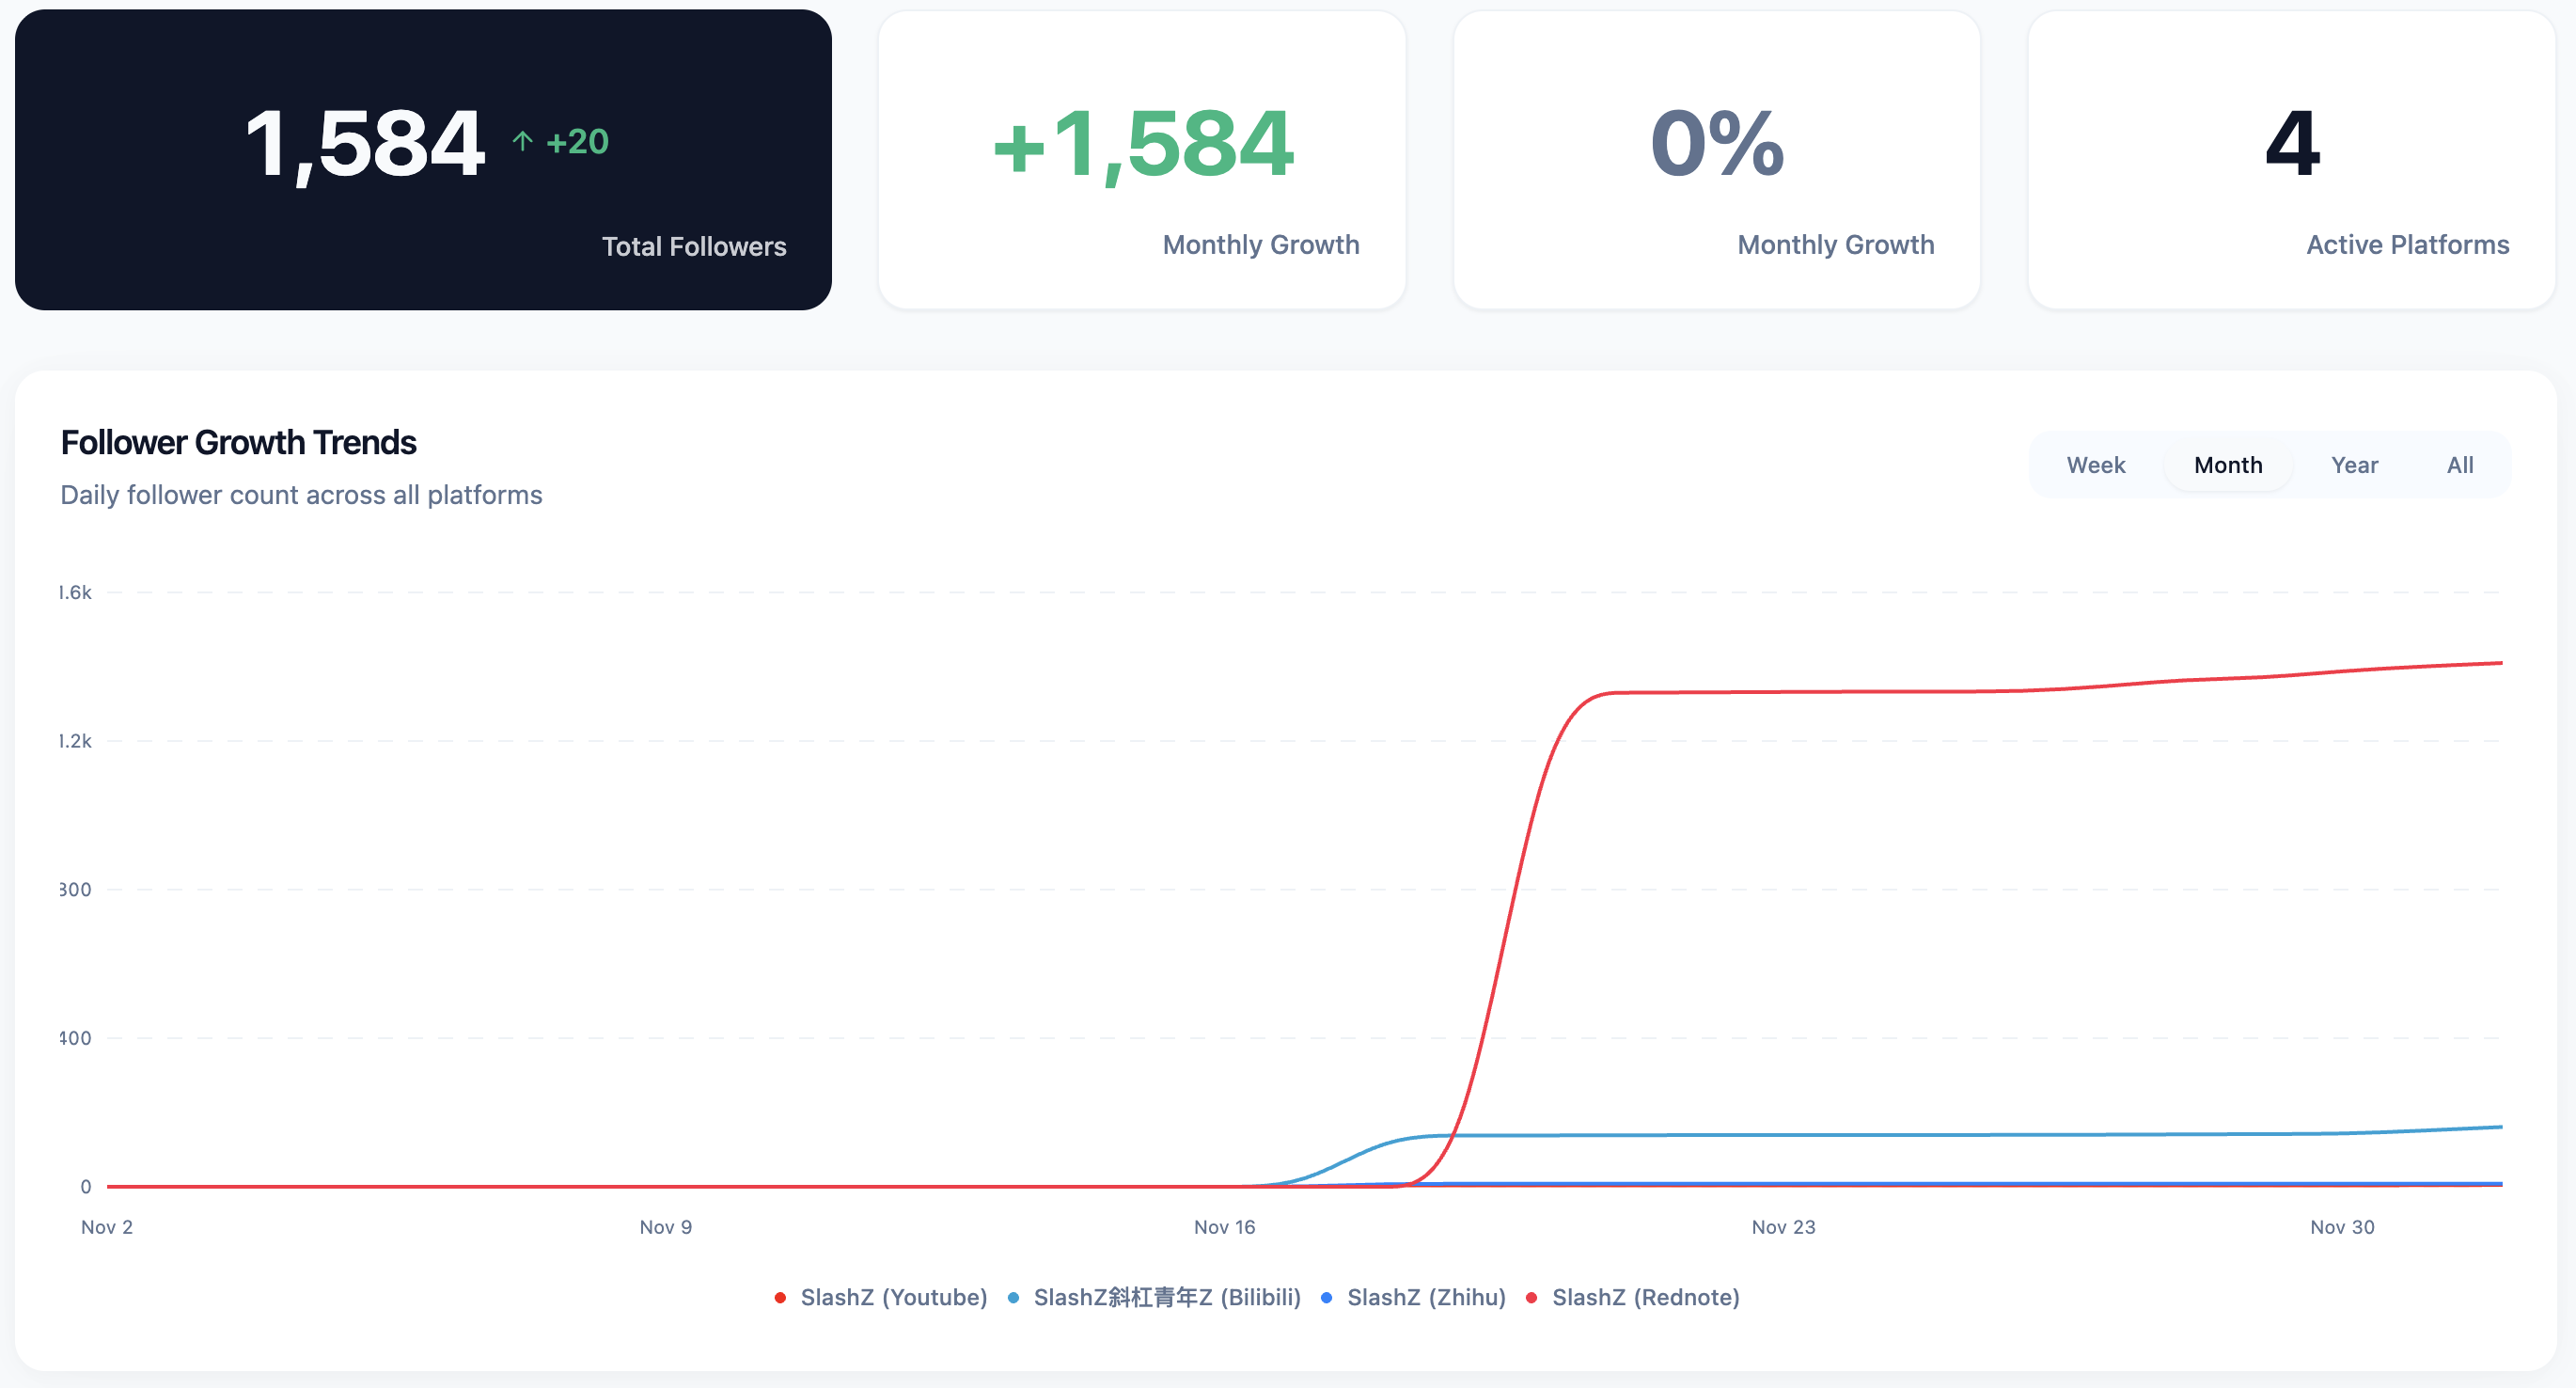Click the green up arrow icon
This screenshot has height=1388, width=2576.
click(x=522, y=141)
